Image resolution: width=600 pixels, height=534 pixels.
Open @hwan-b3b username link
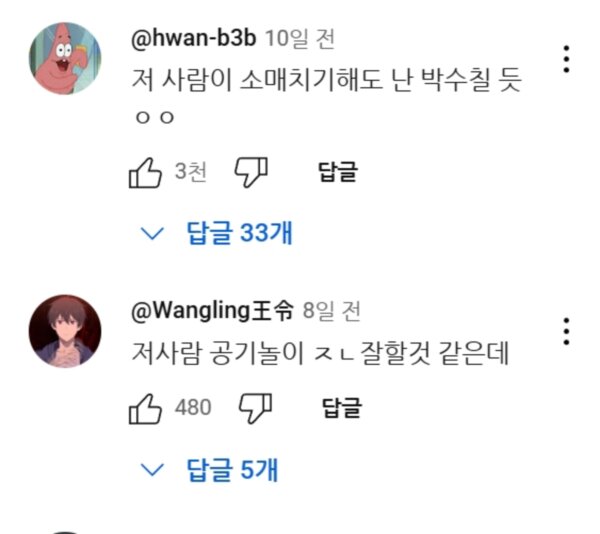tap(194, 38)
